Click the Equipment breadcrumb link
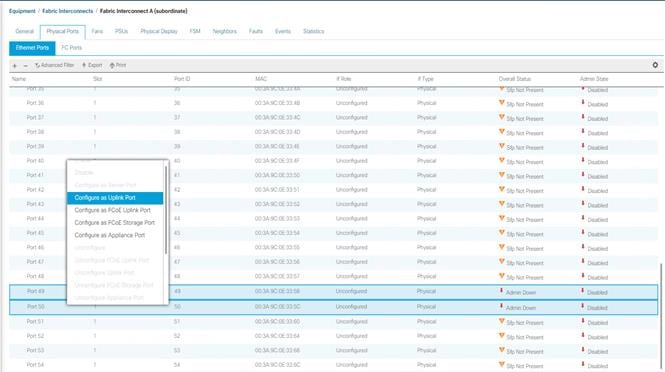Viewport: 665px width, 372px height. pyautogui.click(x=22, y=11)
